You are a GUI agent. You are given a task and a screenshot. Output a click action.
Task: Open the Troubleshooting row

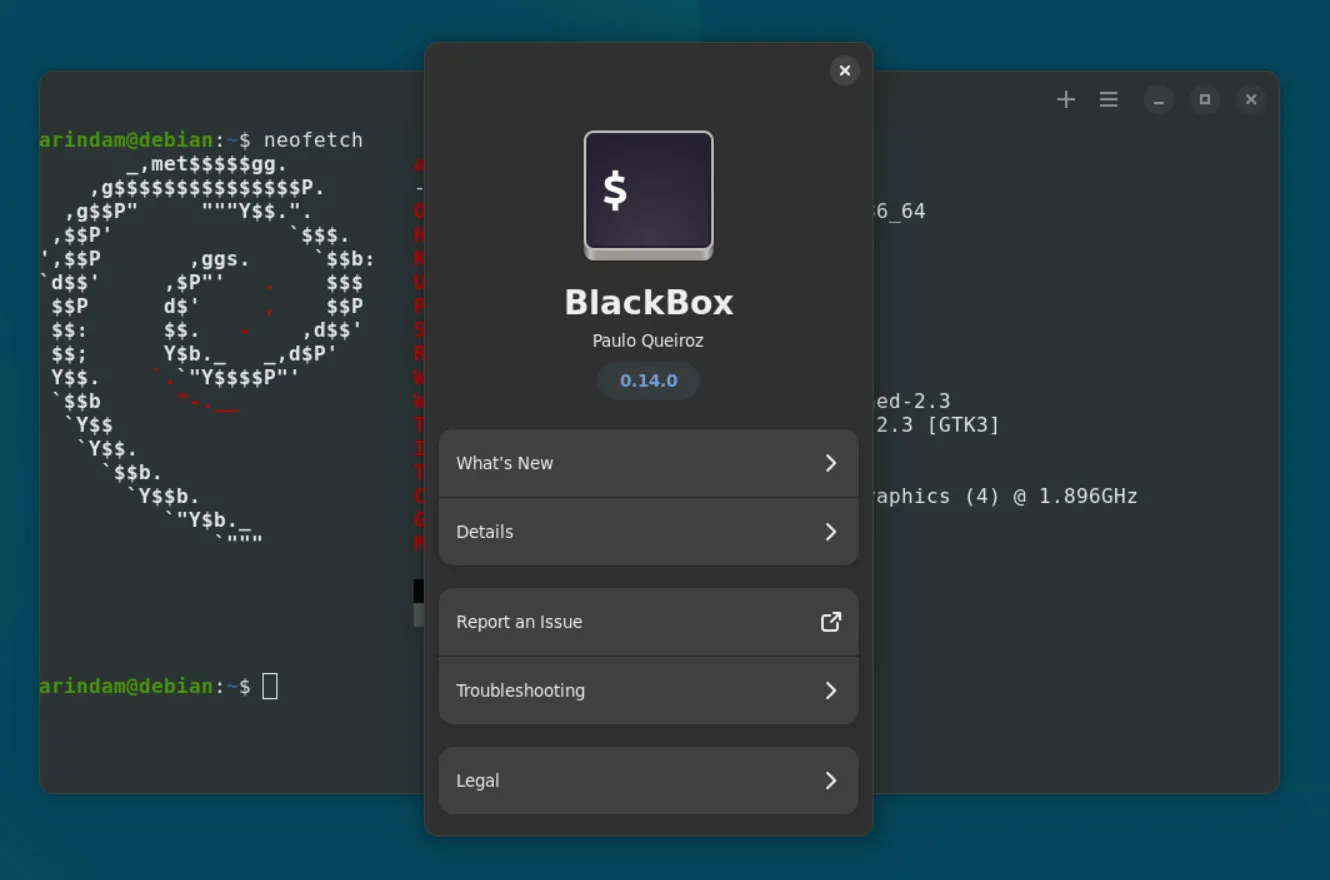click(649, 691)
